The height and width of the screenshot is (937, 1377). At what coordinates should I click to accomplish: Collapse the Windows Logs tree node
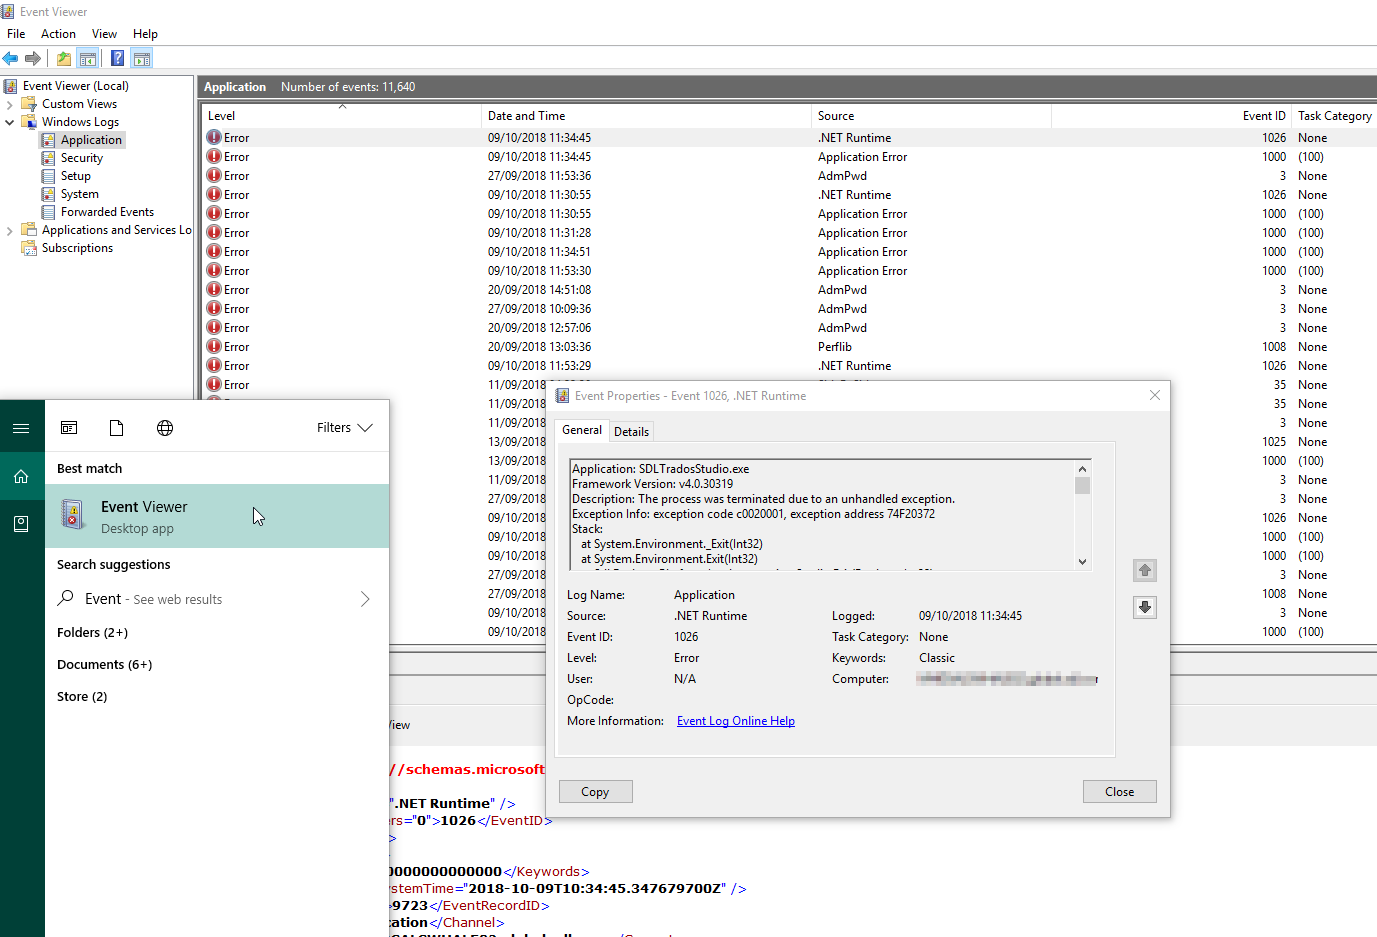tap(10, 122)
